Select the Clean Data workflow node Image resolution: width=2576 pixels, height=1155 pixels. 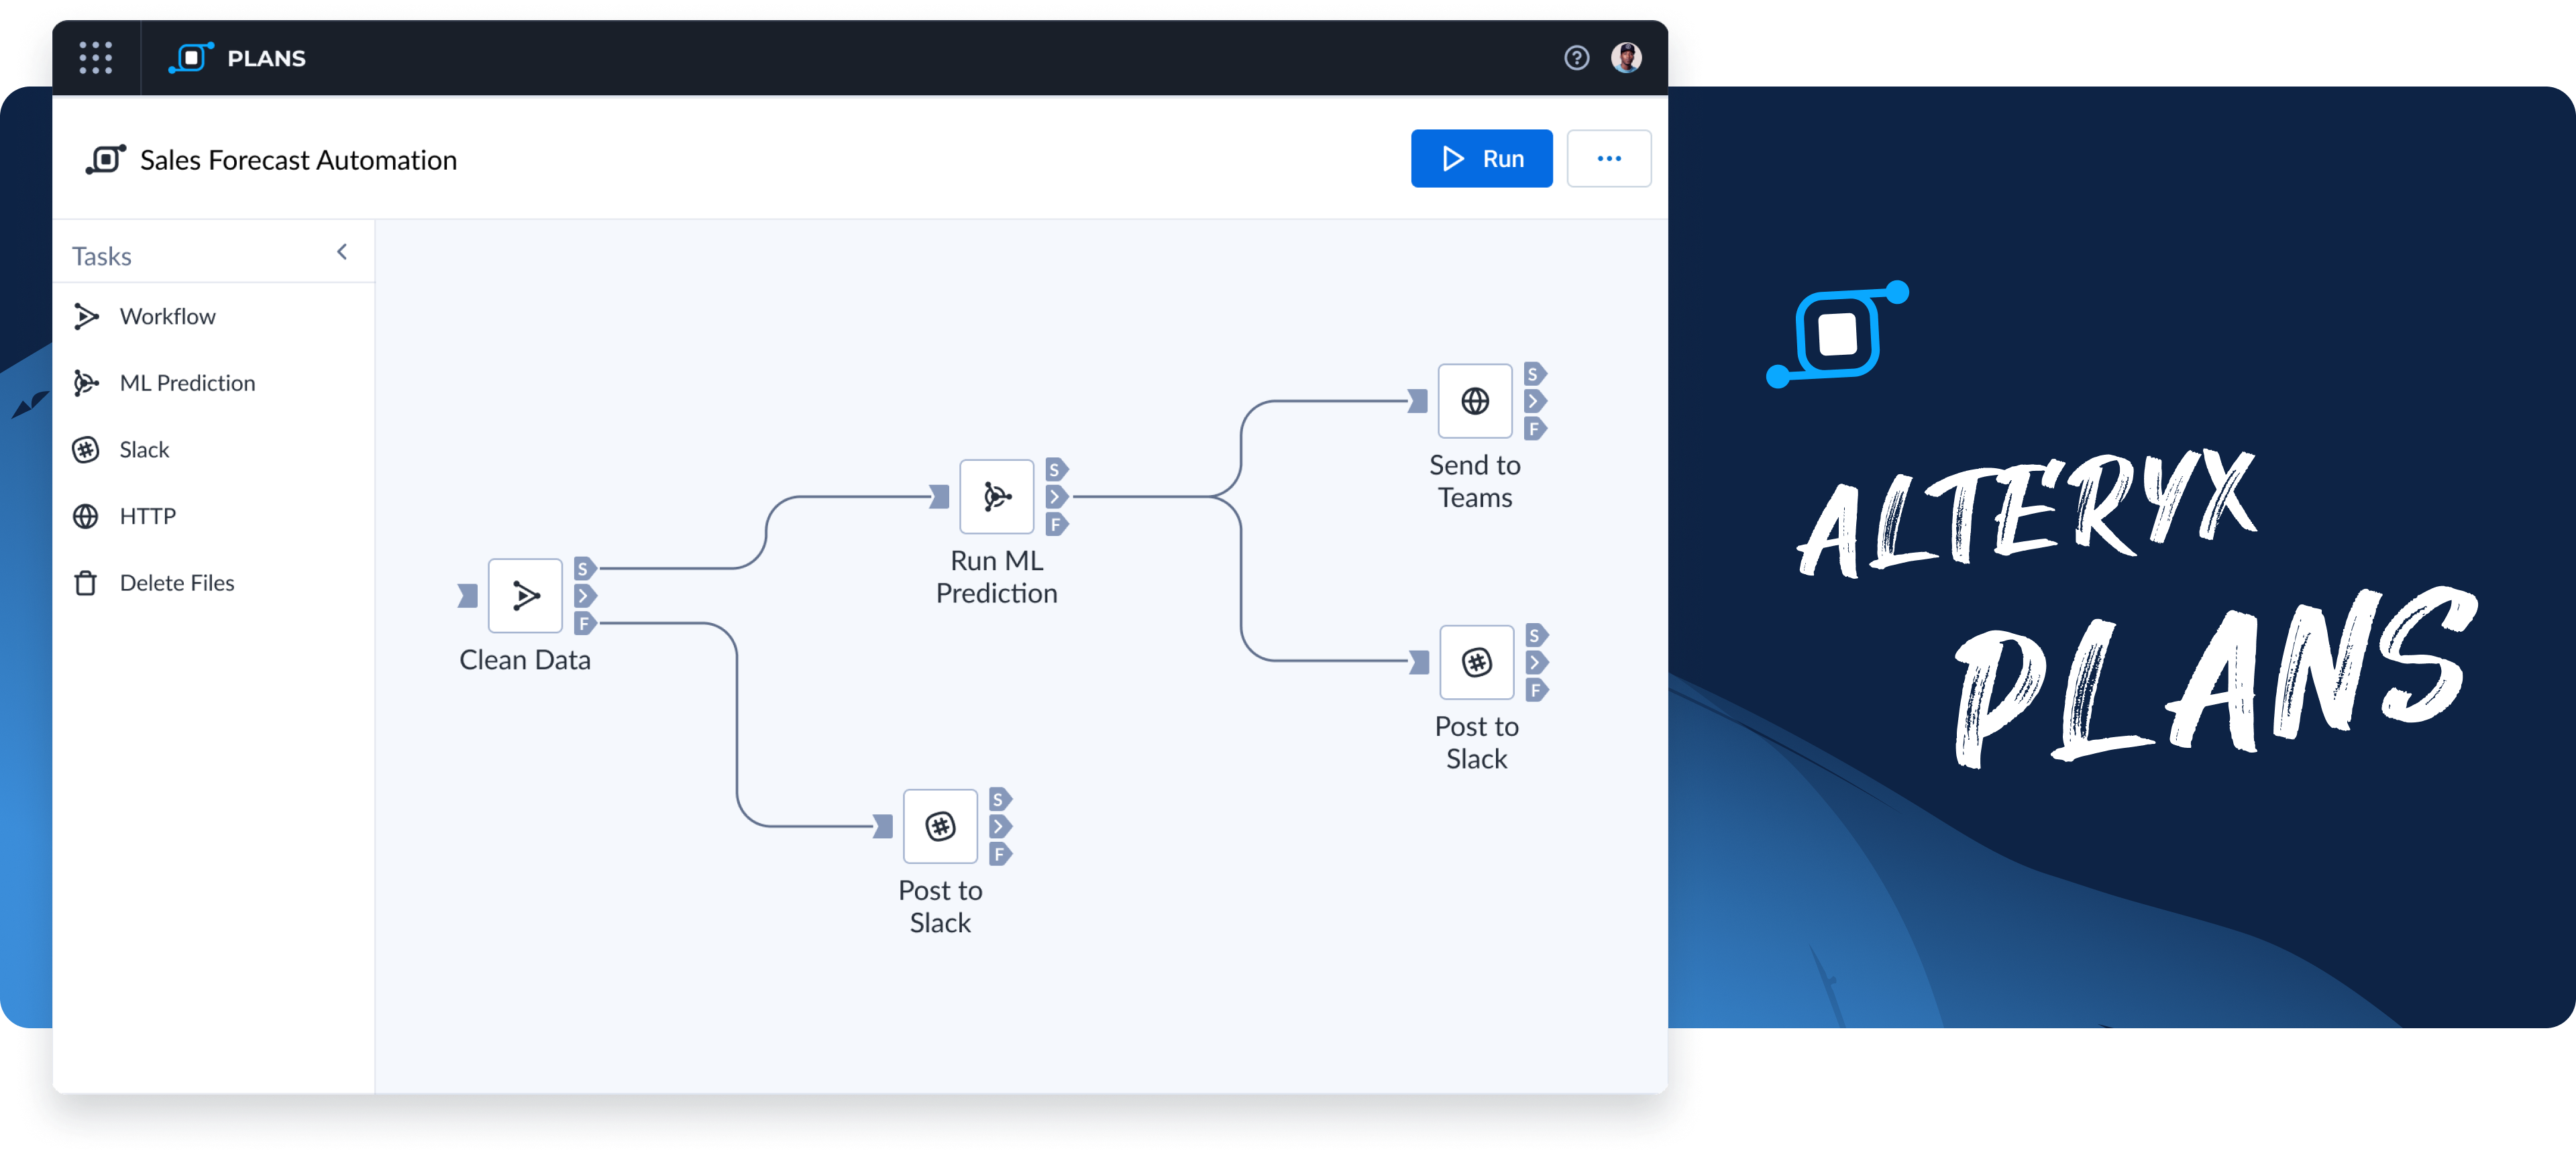[x=525, y=596]
